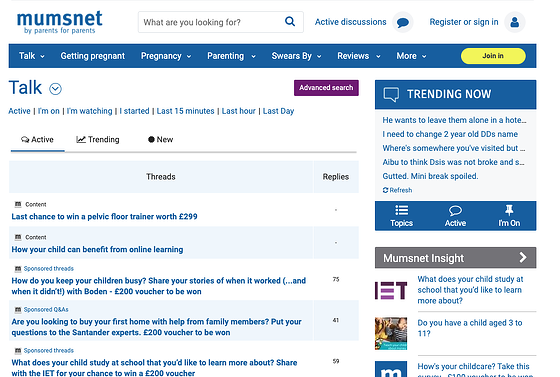Screen dimensions: 560x377
Task: Open trending 'He wants to leave them alone in a hote...'
Action: (x=454, y=120)
